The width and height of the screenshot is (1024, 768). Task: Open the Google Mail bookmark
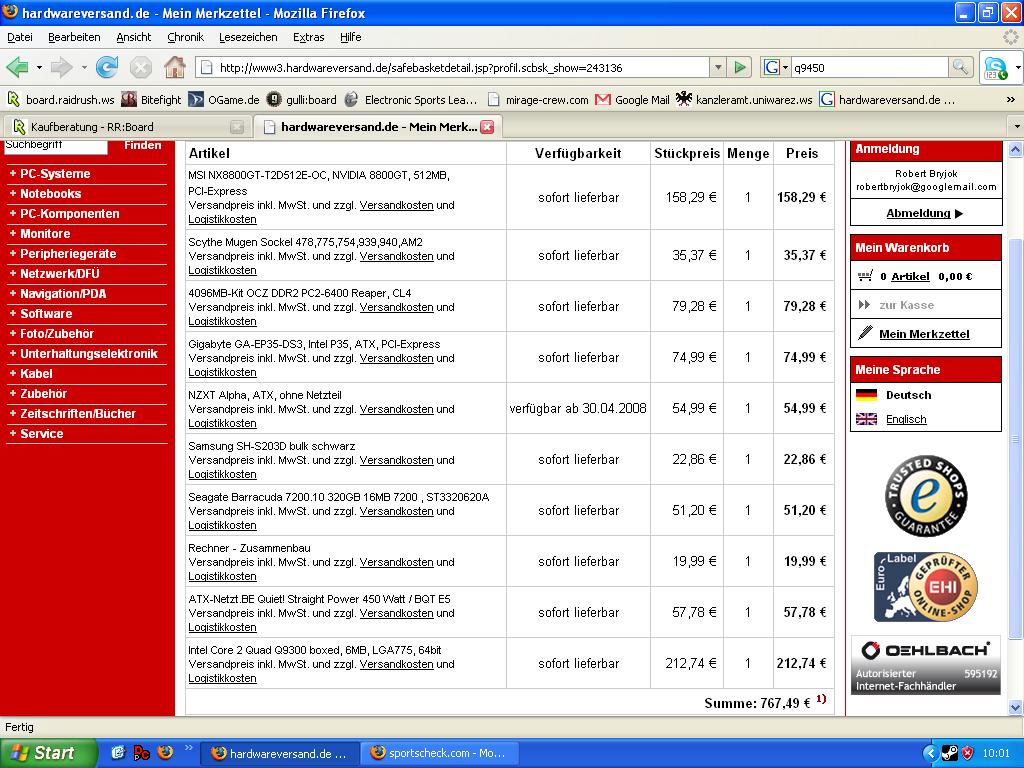tap(632, 100)
